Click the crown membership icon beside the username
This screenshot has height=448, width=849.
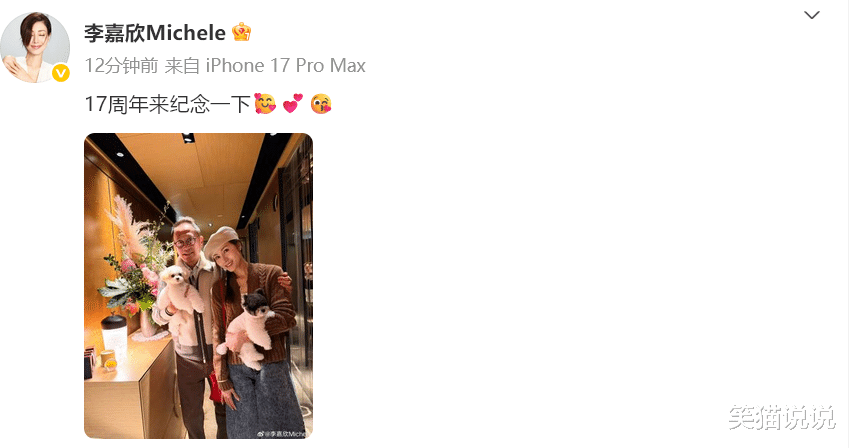[241, 33]
